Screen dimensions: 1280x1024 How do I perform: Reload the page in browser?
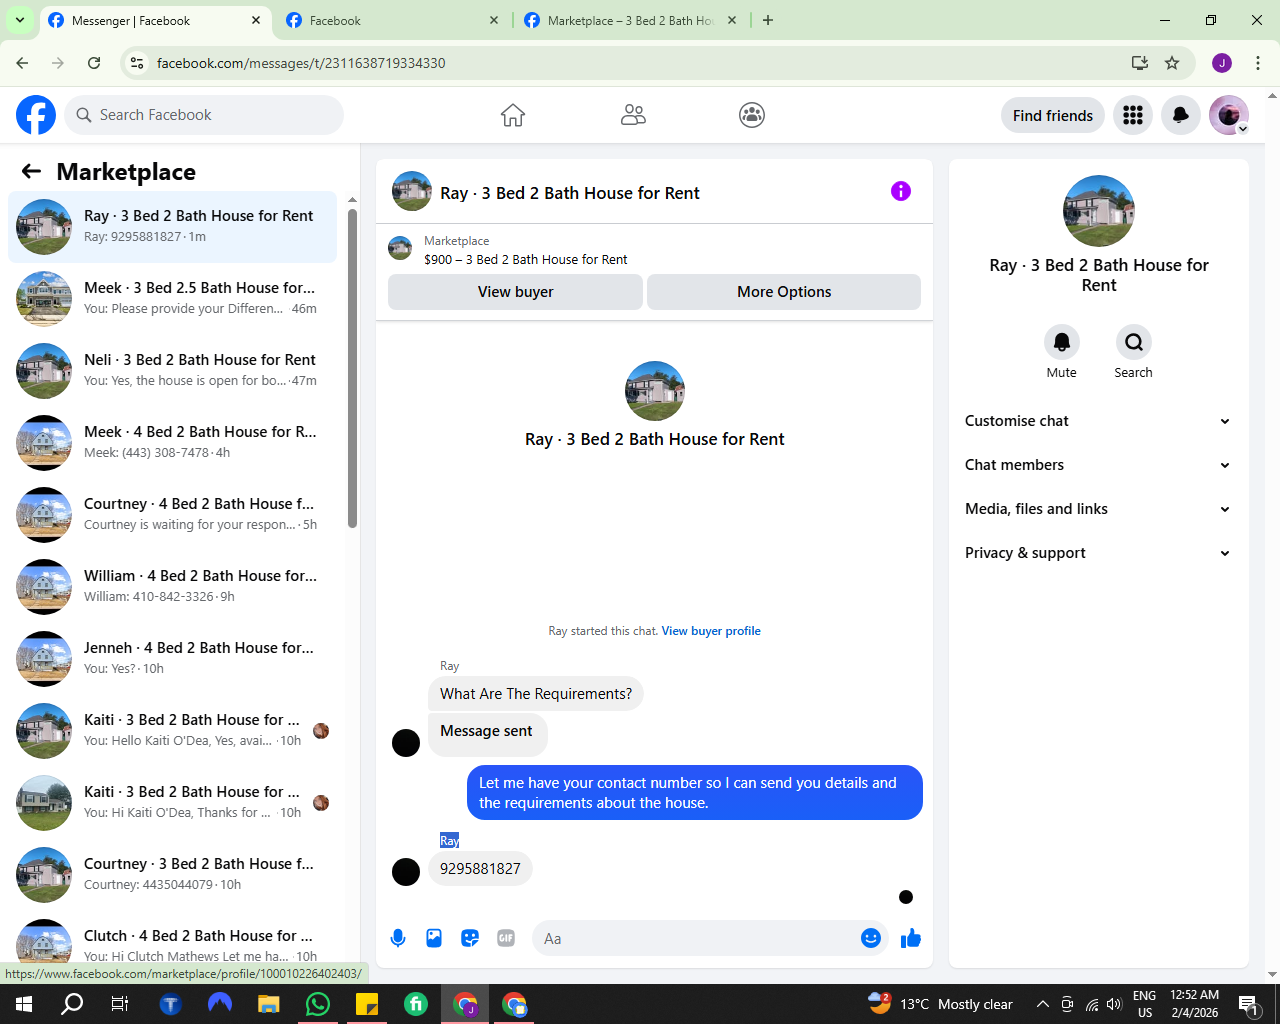[94, 63]
